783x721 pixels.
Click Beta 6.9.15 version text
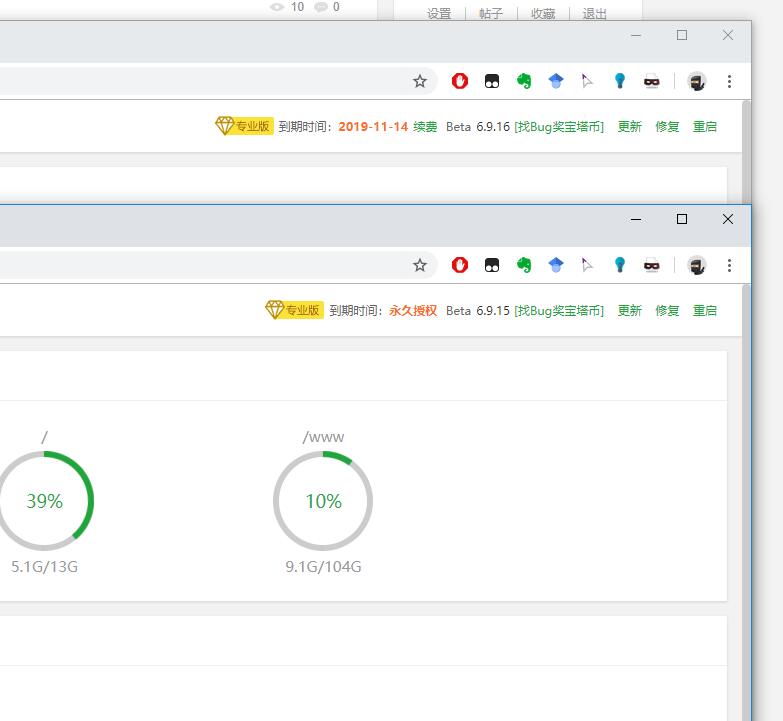tap(477, 311)
